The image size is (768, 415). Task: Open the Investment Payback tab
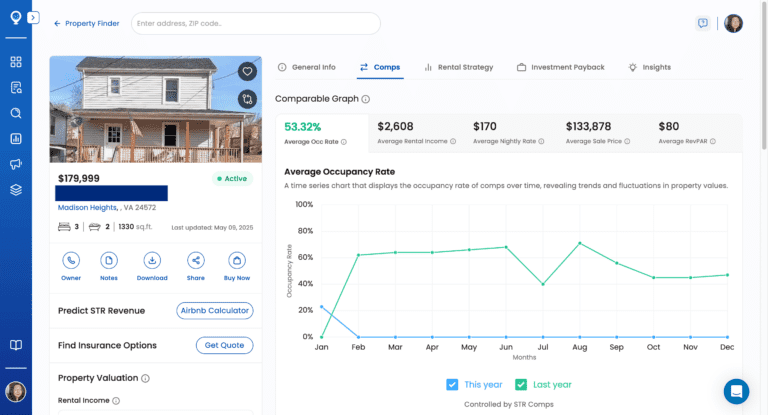point(560,67)
